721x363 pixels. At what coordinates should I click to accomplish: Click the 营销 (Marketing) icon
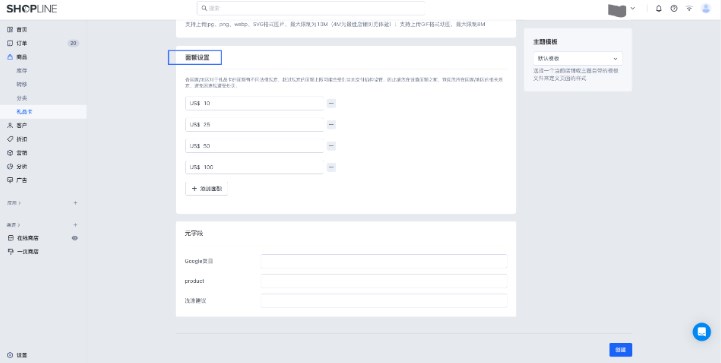tap(10, 153)
